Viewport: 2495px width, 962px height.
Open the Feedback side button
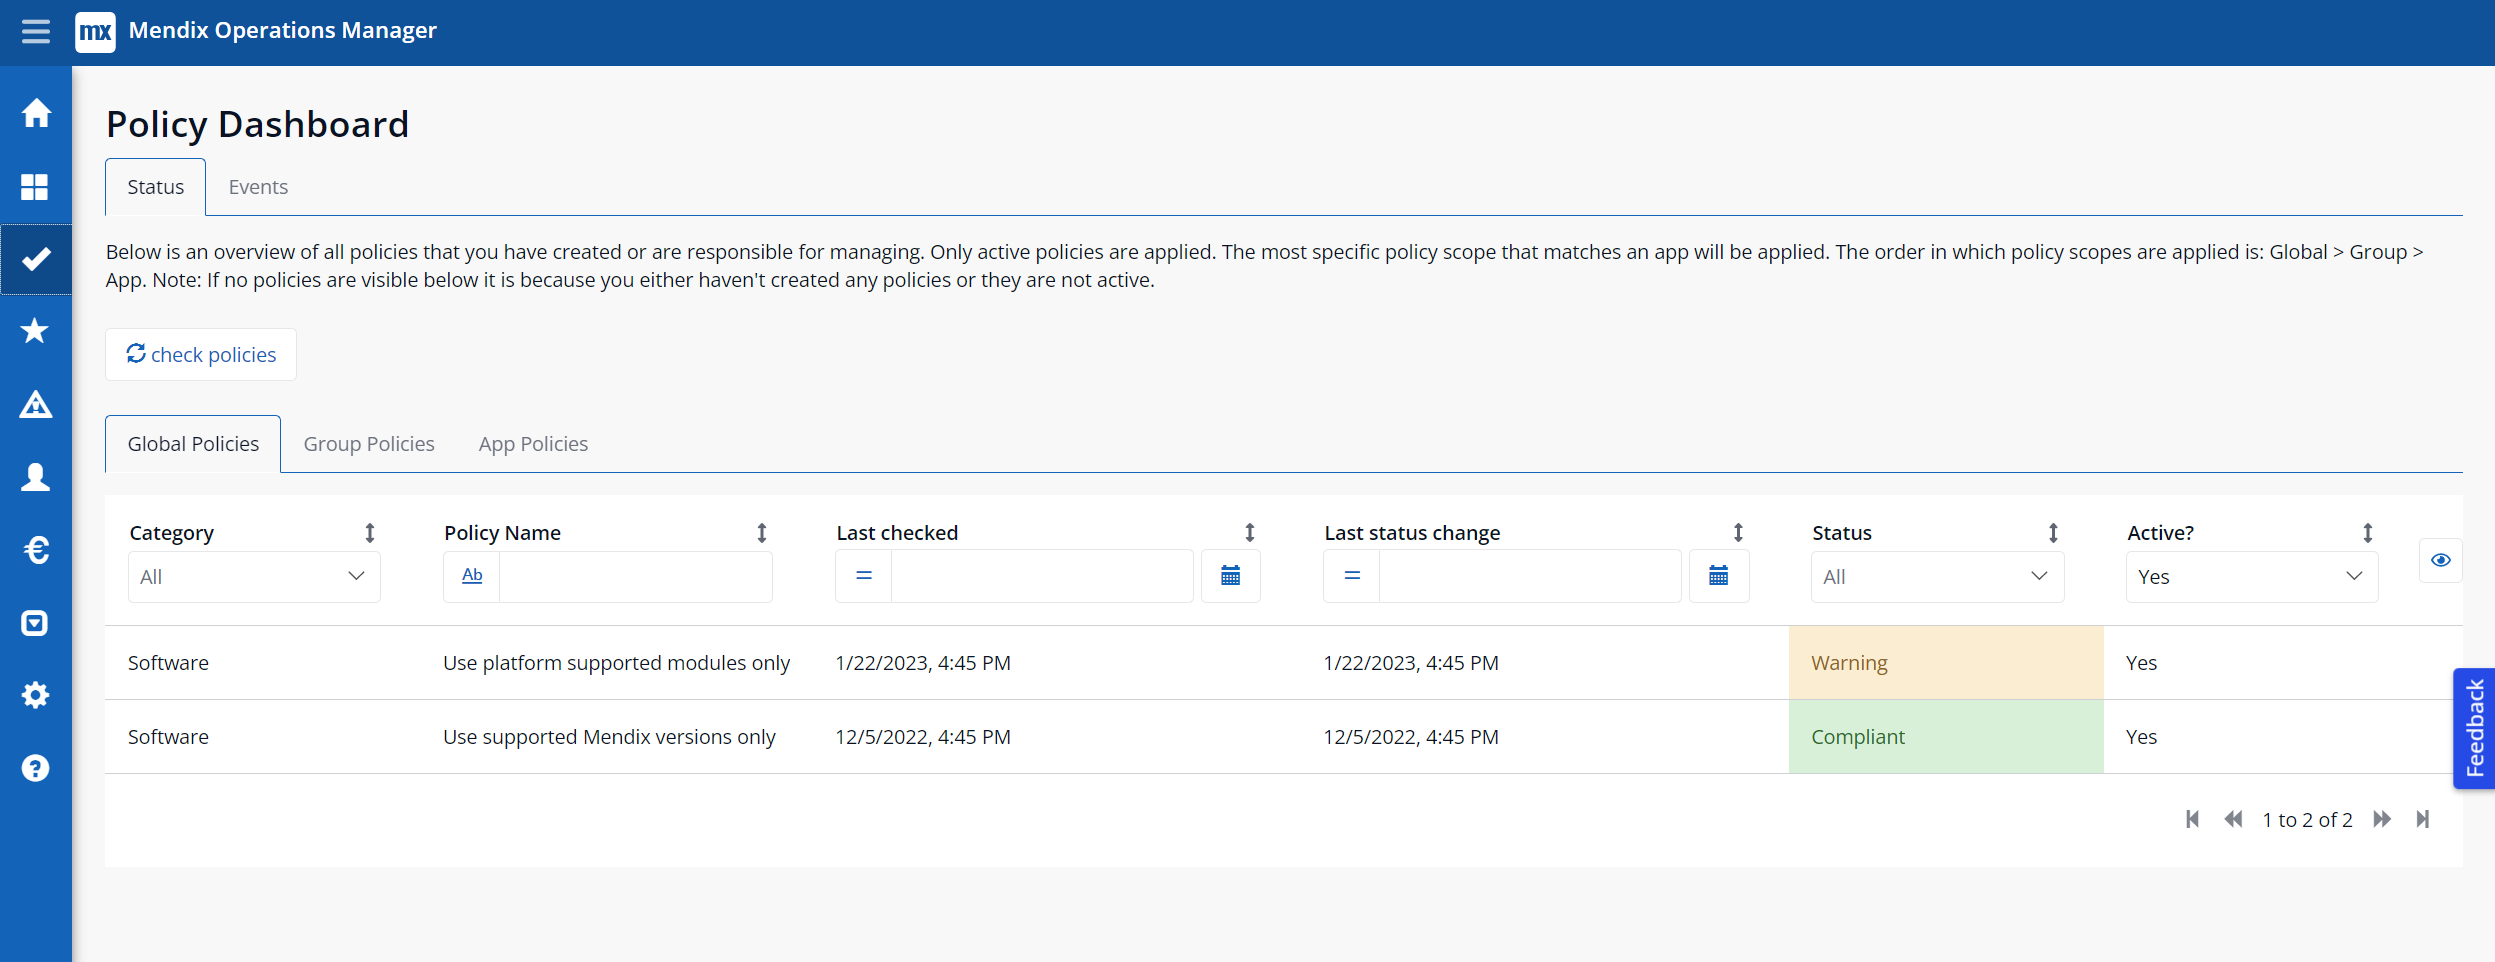click(2475, 728)
